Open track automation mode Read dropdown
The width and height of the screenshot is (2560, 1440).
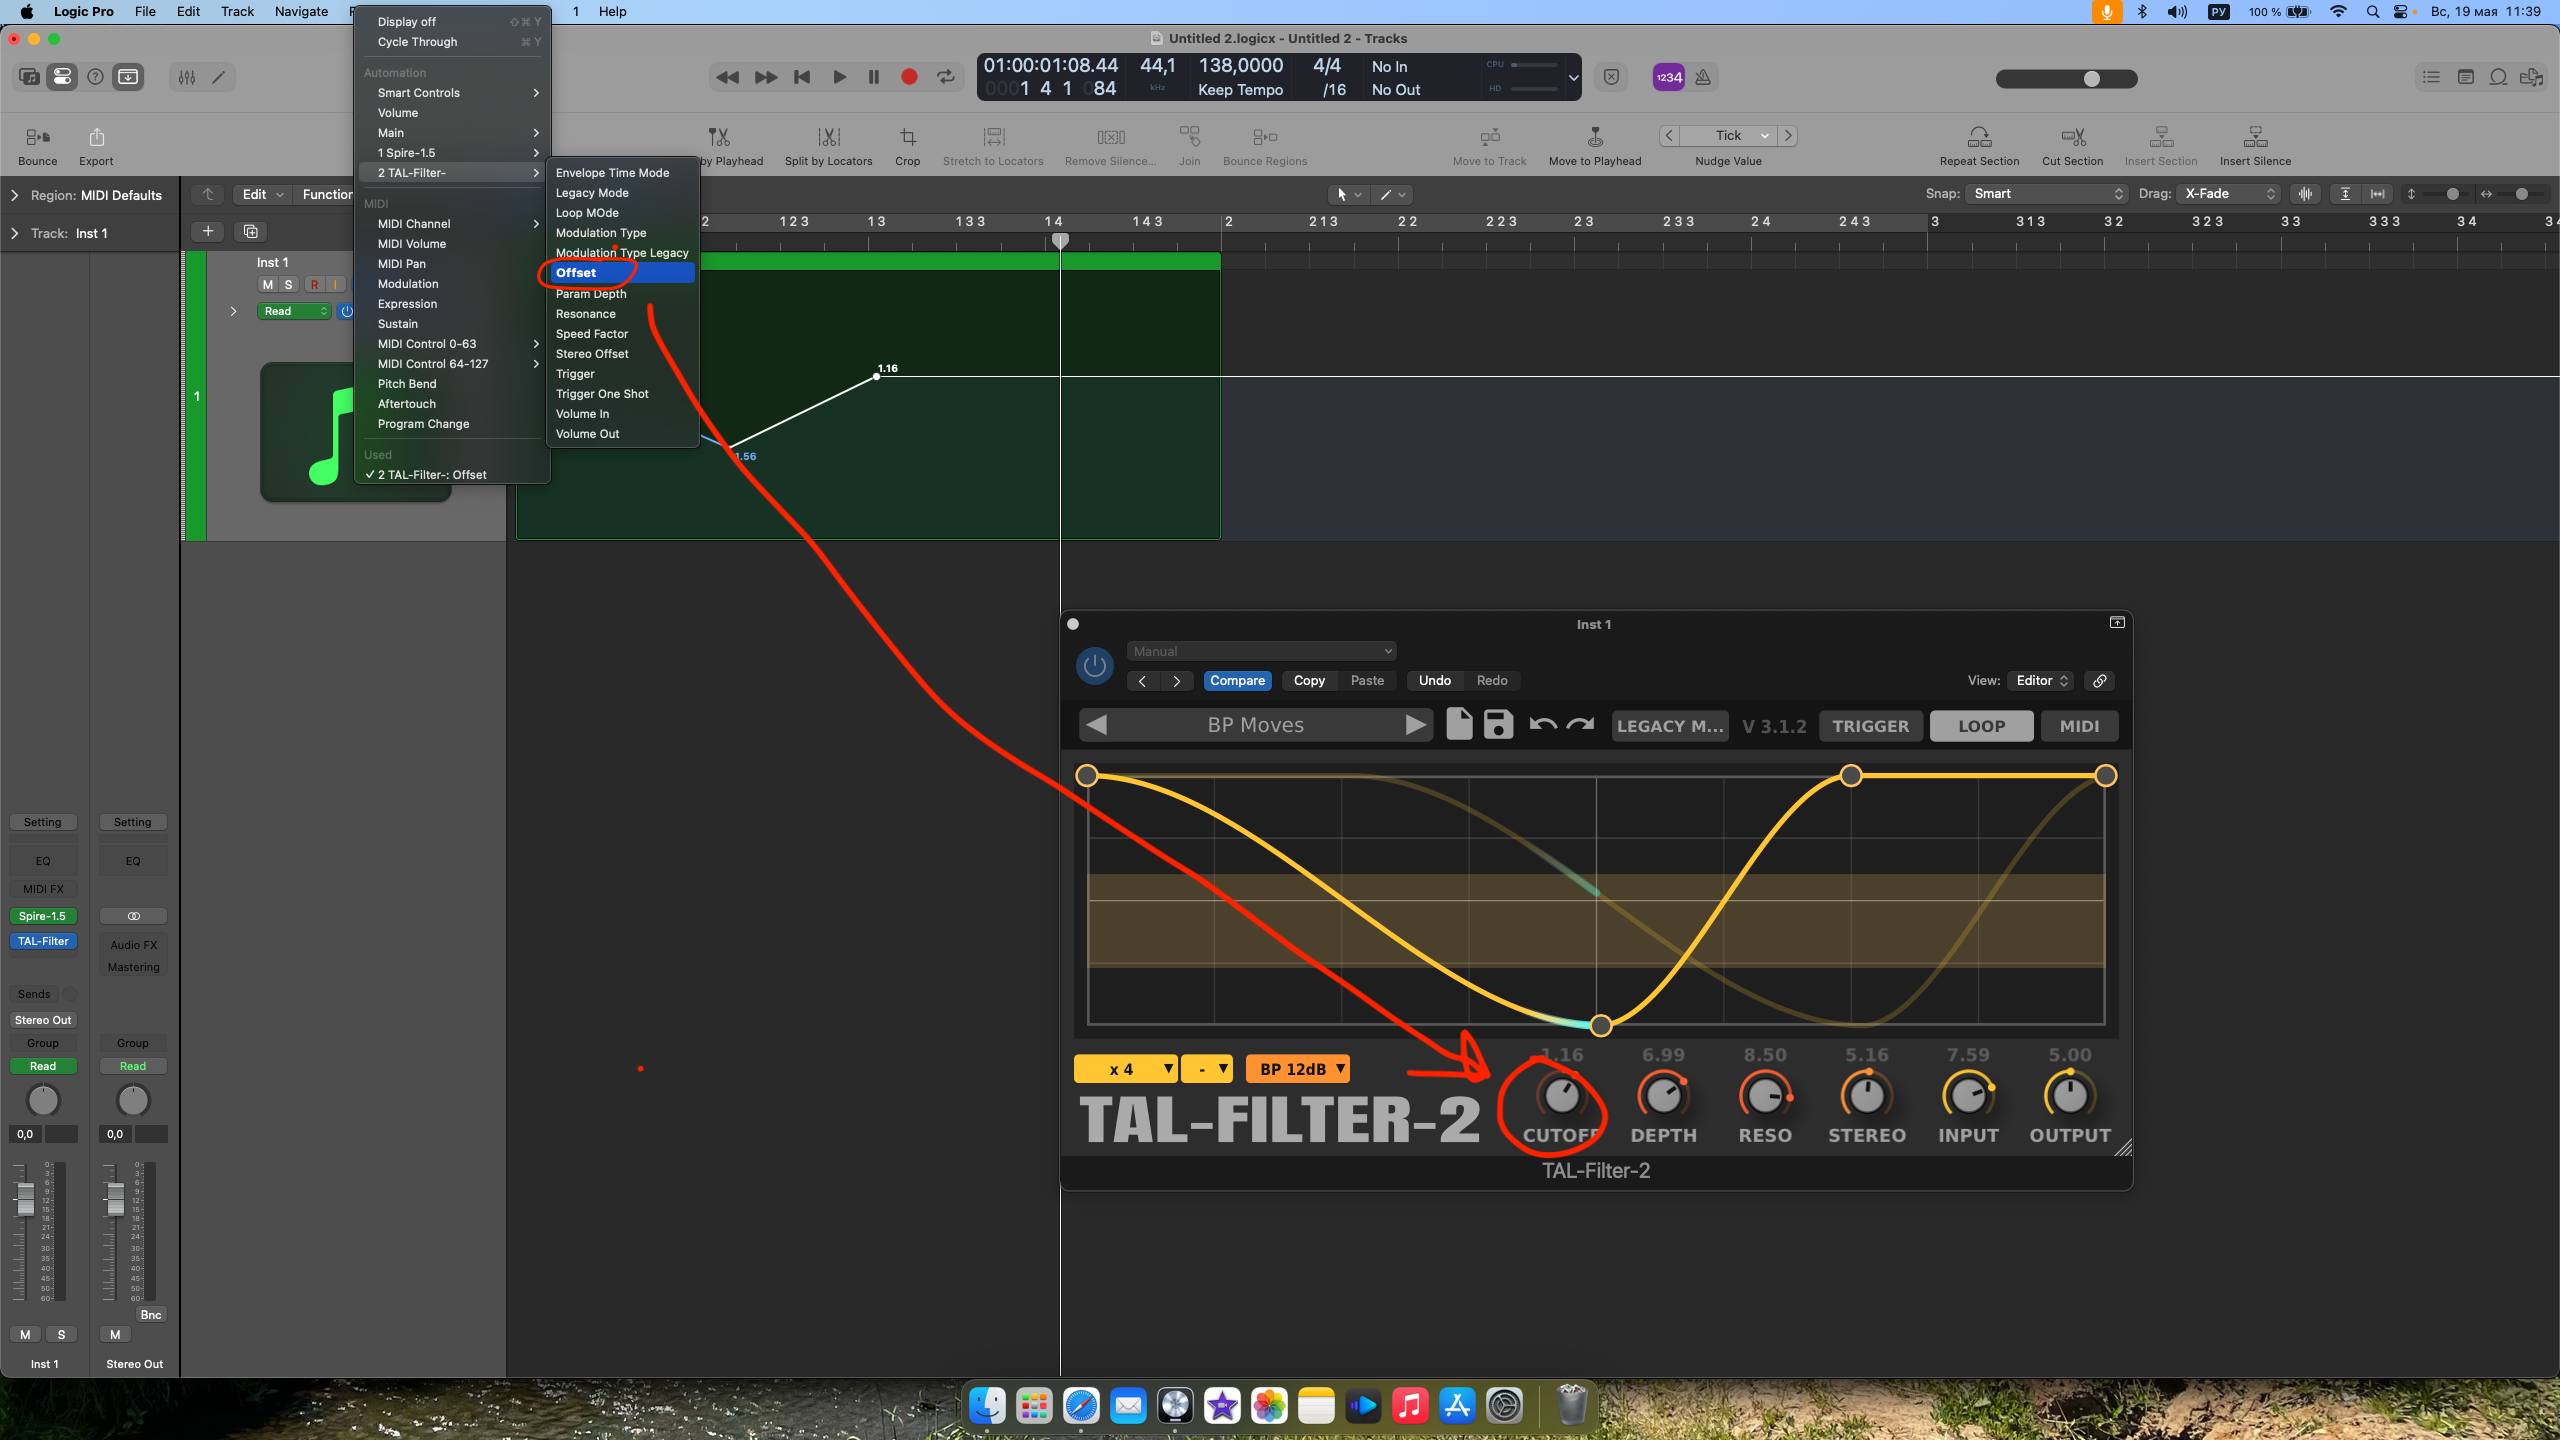click(x=294, y=311)
